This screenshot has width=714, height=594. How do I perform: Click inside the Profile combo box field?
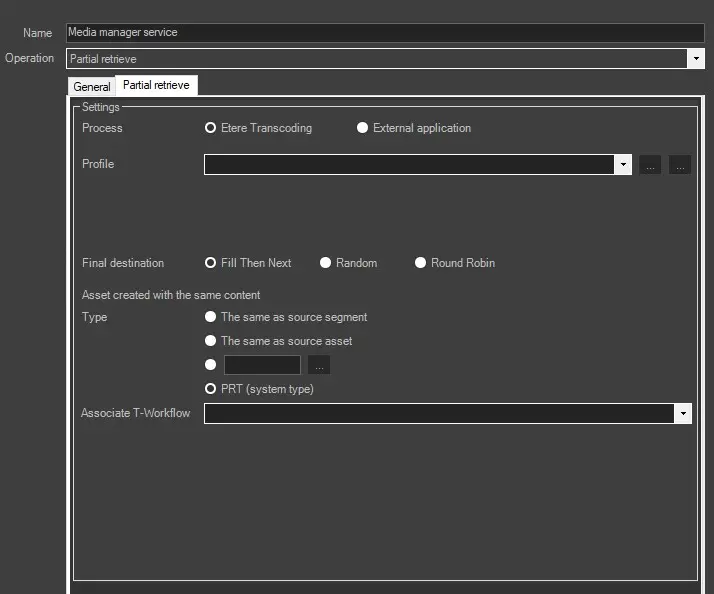coord(409,165)
